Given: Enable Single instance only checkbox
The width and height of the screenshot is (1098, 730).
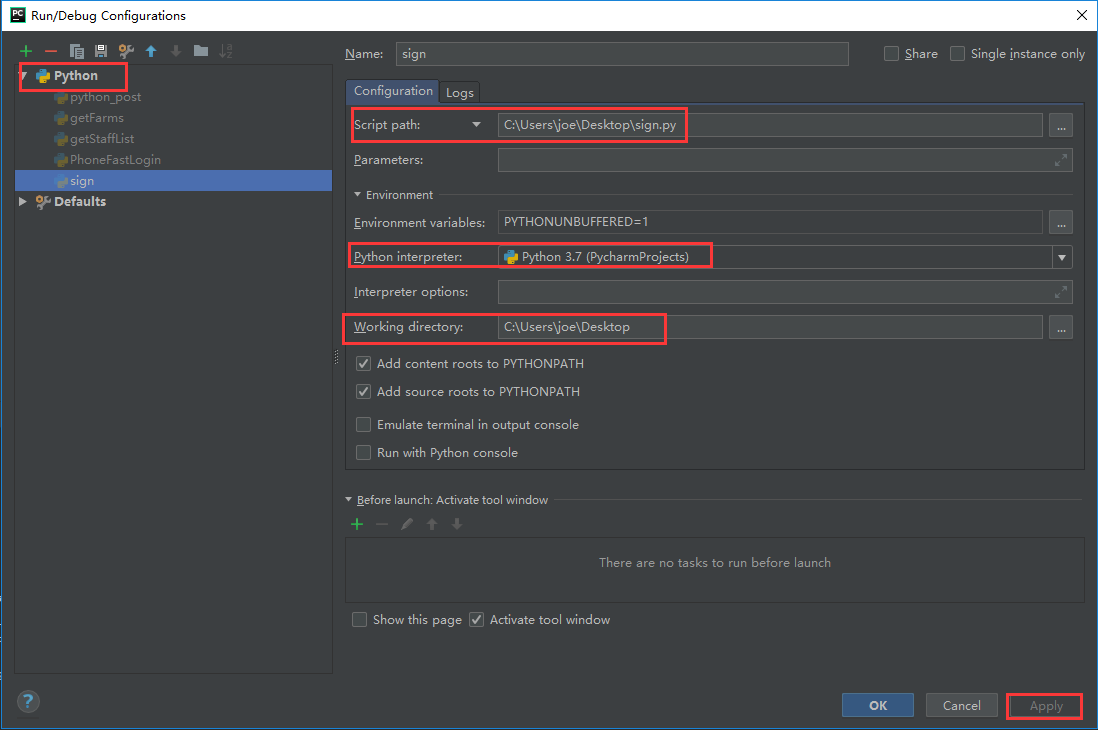Looking at the screenshot, I should tap(957, 54).
